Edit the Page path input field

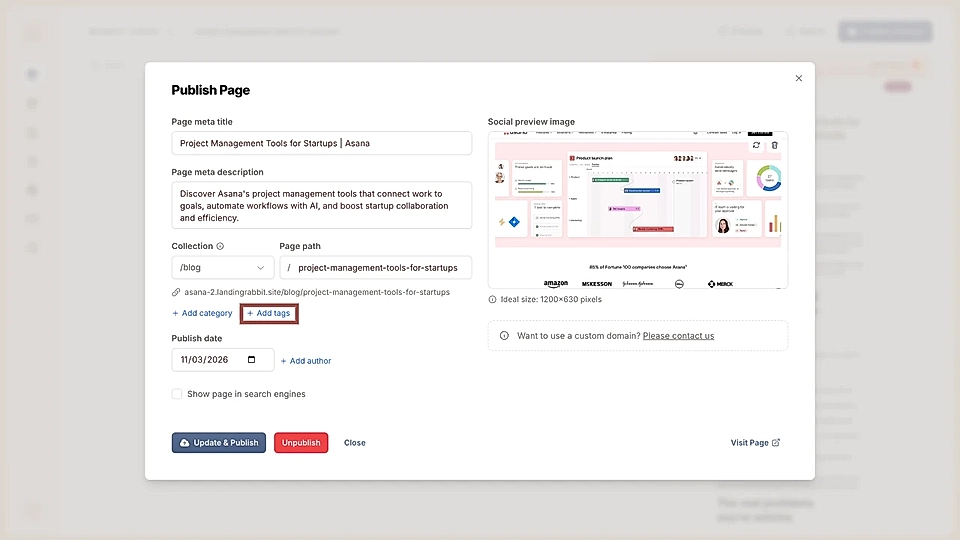point(375,268)
